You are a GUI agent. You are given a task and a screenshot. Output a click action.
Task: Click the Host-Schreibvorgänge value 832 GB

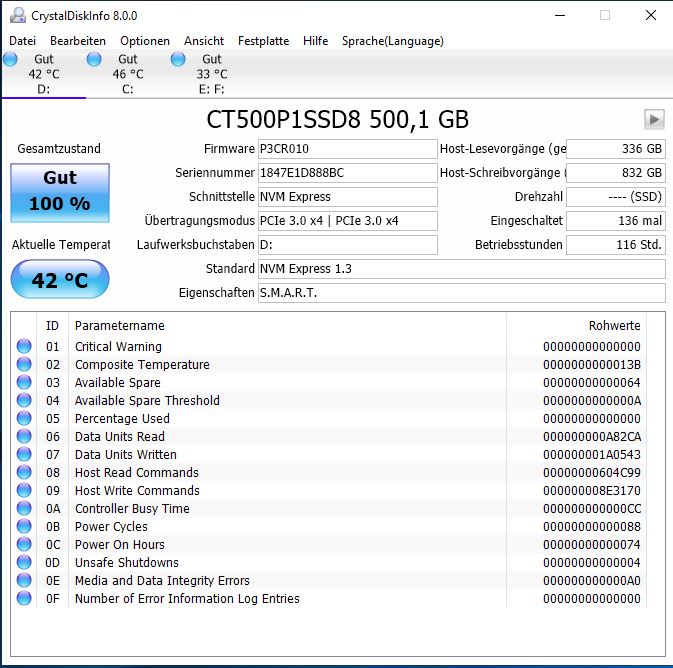coord(616,173)
